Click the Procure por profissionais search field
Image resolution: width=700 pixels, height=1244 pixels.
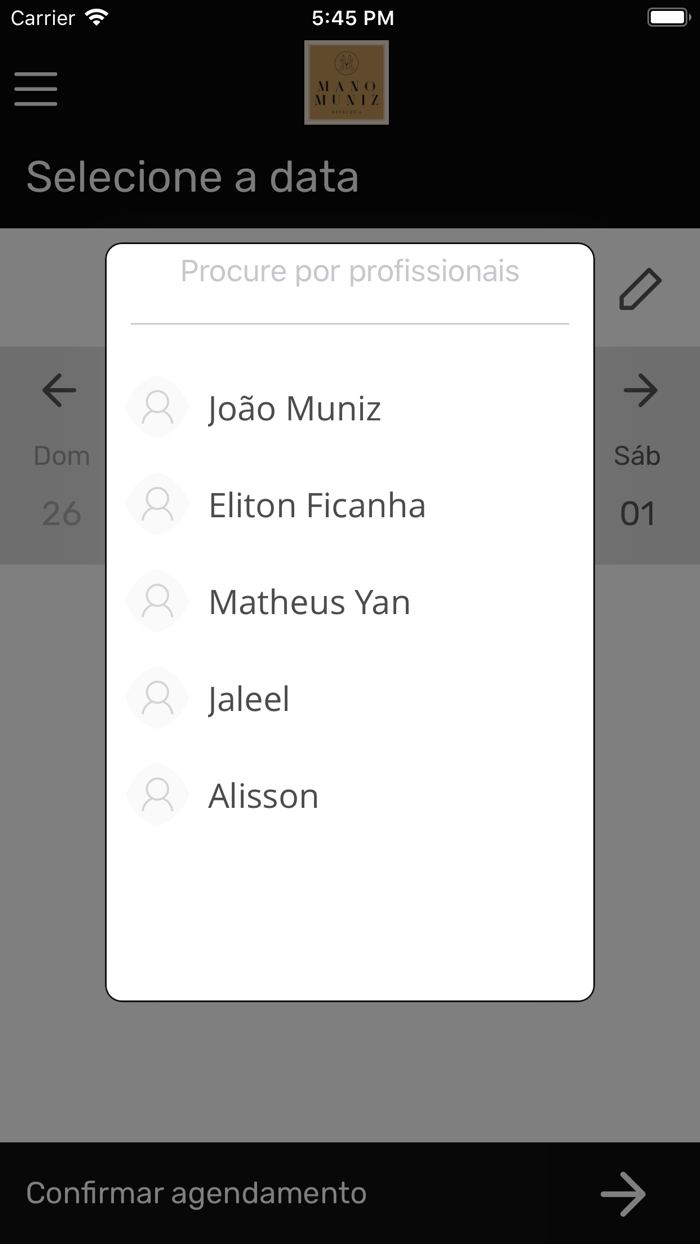click(x=349, y=271)
